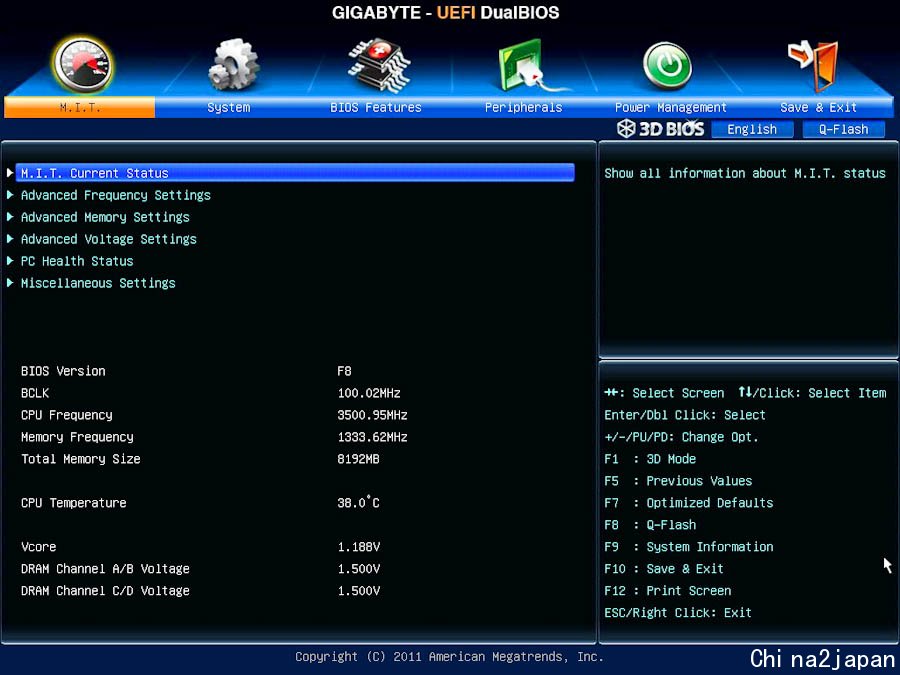Screen dimensions: 900x675
Task: Click Vcore value 1.188V
Action: click(359, 547)
